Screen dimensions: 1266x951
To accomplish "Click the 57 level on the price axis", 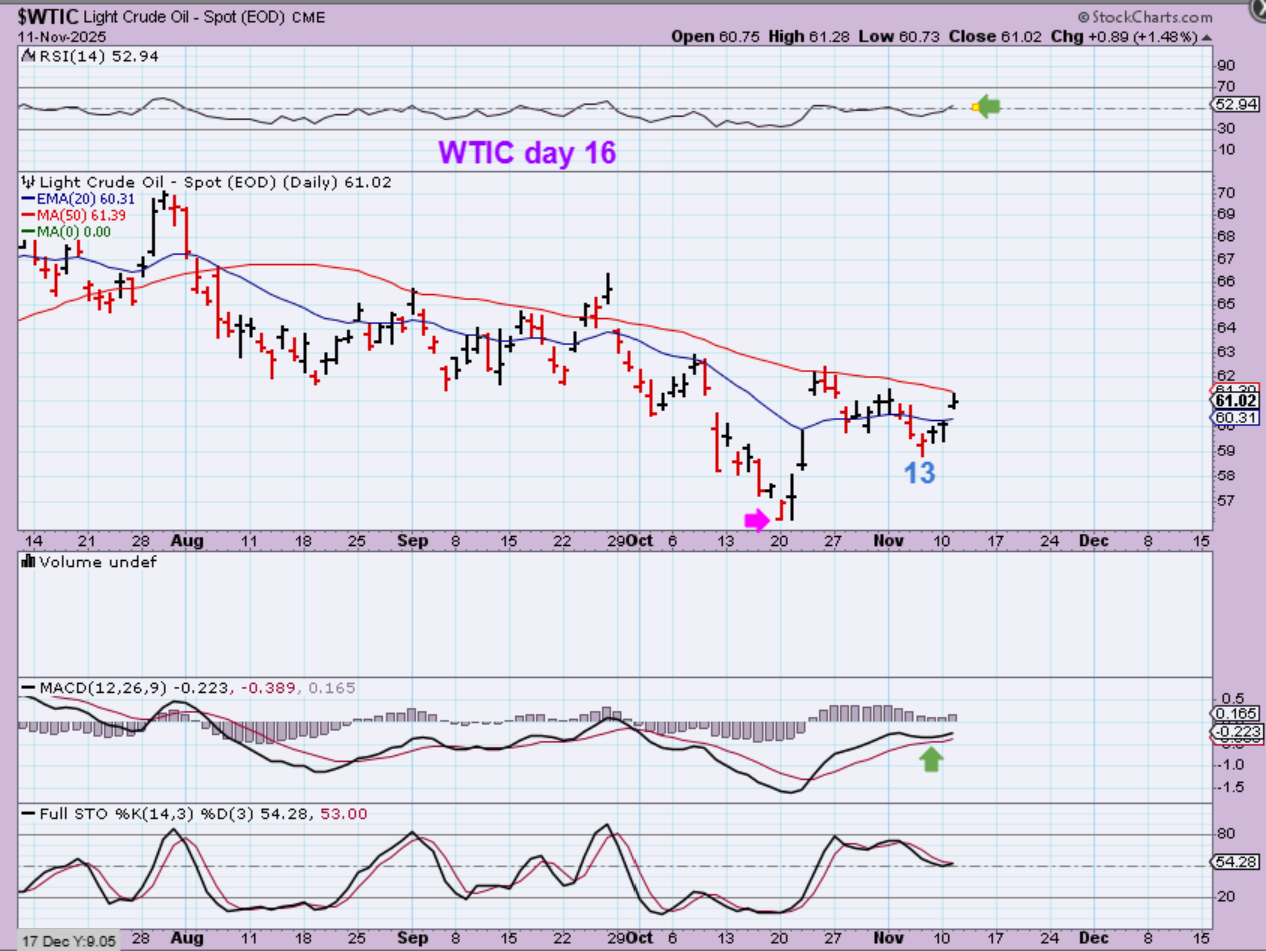I will pos(1228,500).
